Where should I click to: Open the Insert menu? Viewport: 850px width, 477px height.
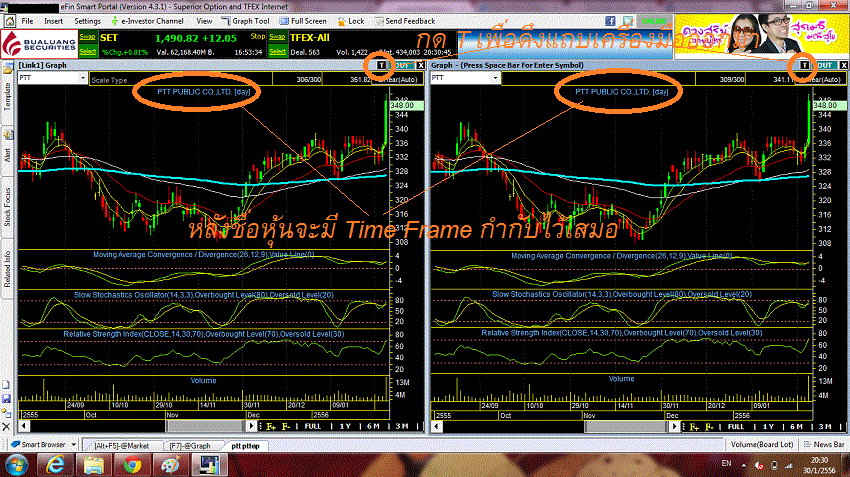pos(53,21)
